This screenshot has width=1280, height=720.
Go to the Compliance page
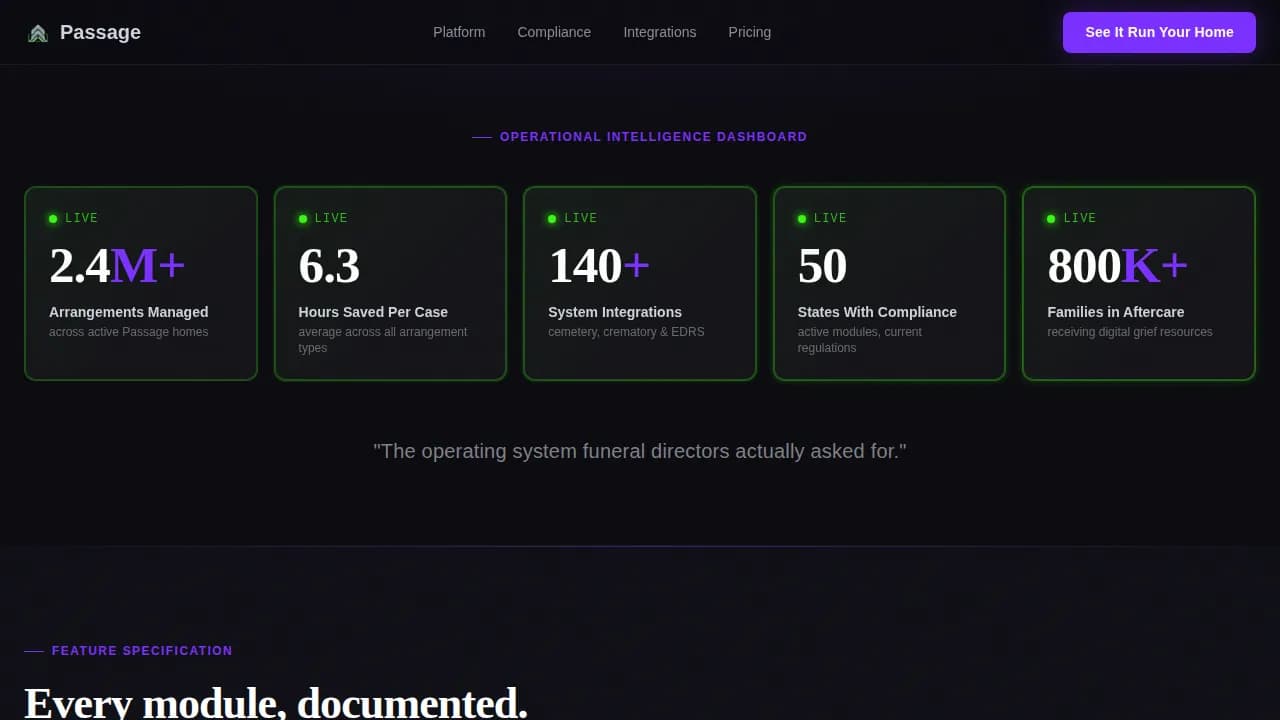[x=554, y=32]
